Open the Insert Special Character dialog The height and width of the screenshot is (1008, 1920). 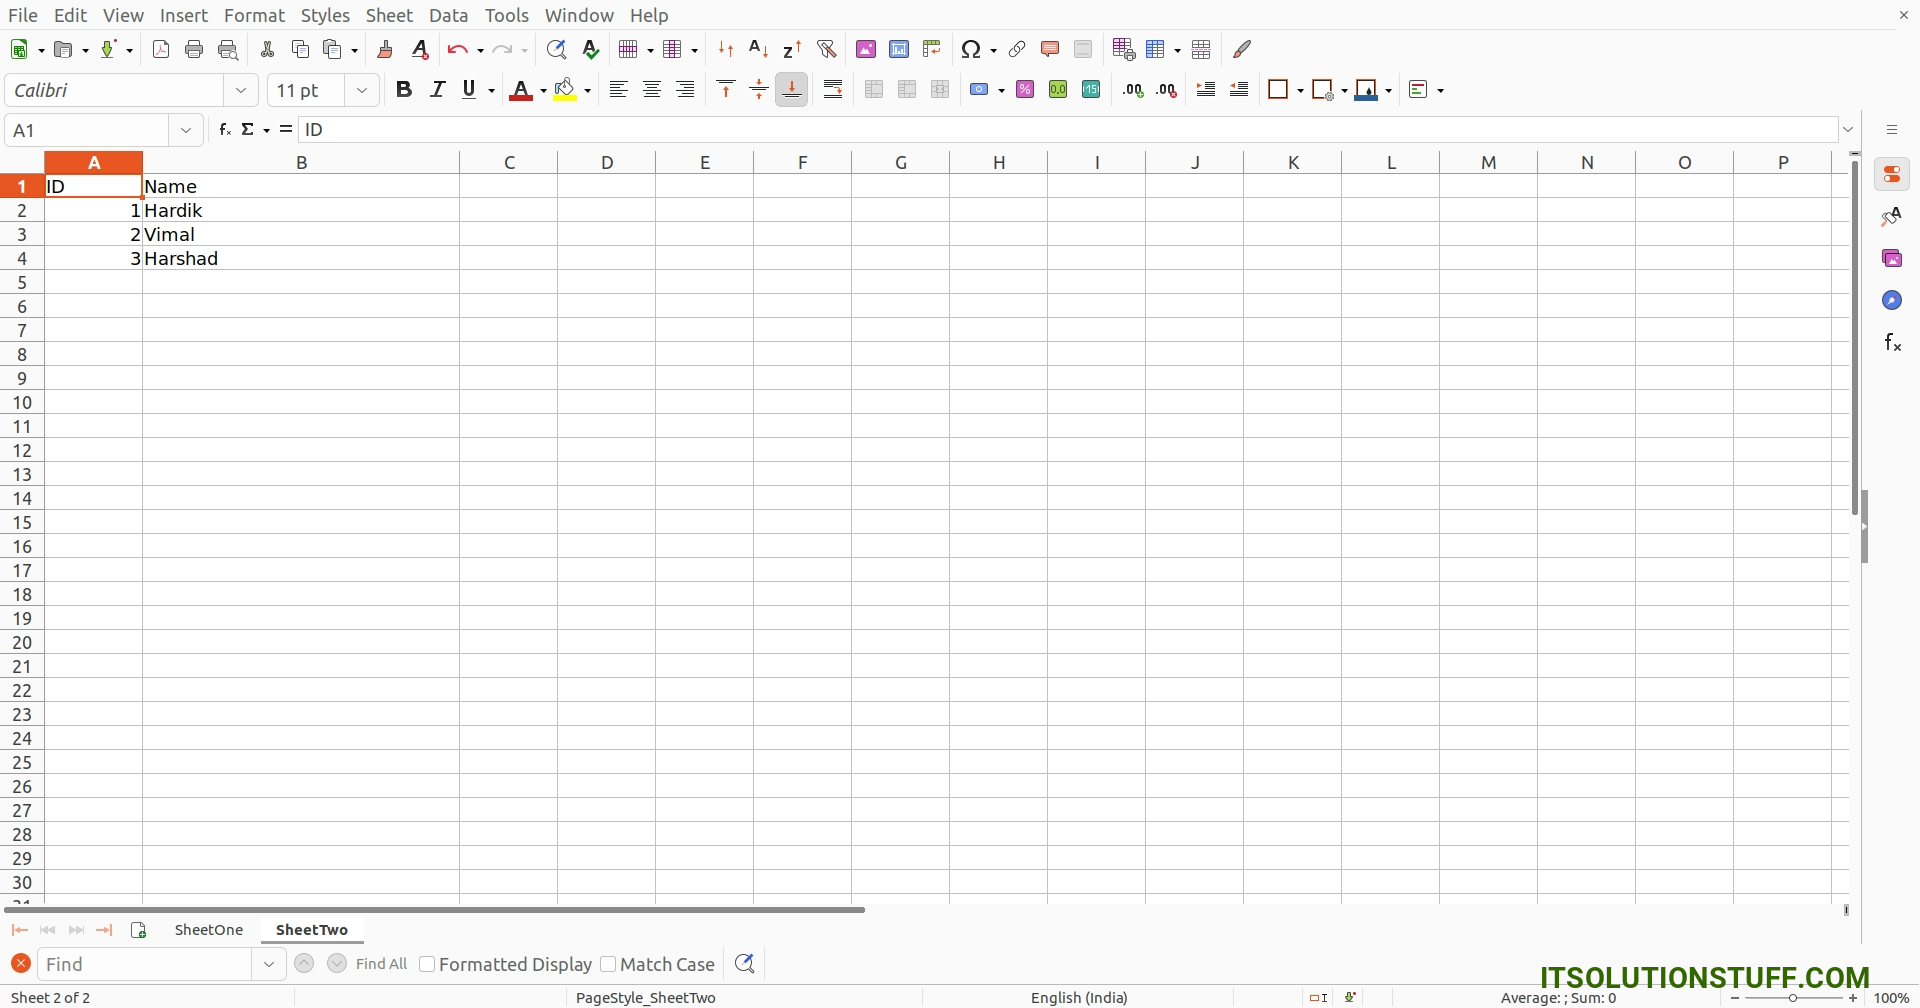972,49
